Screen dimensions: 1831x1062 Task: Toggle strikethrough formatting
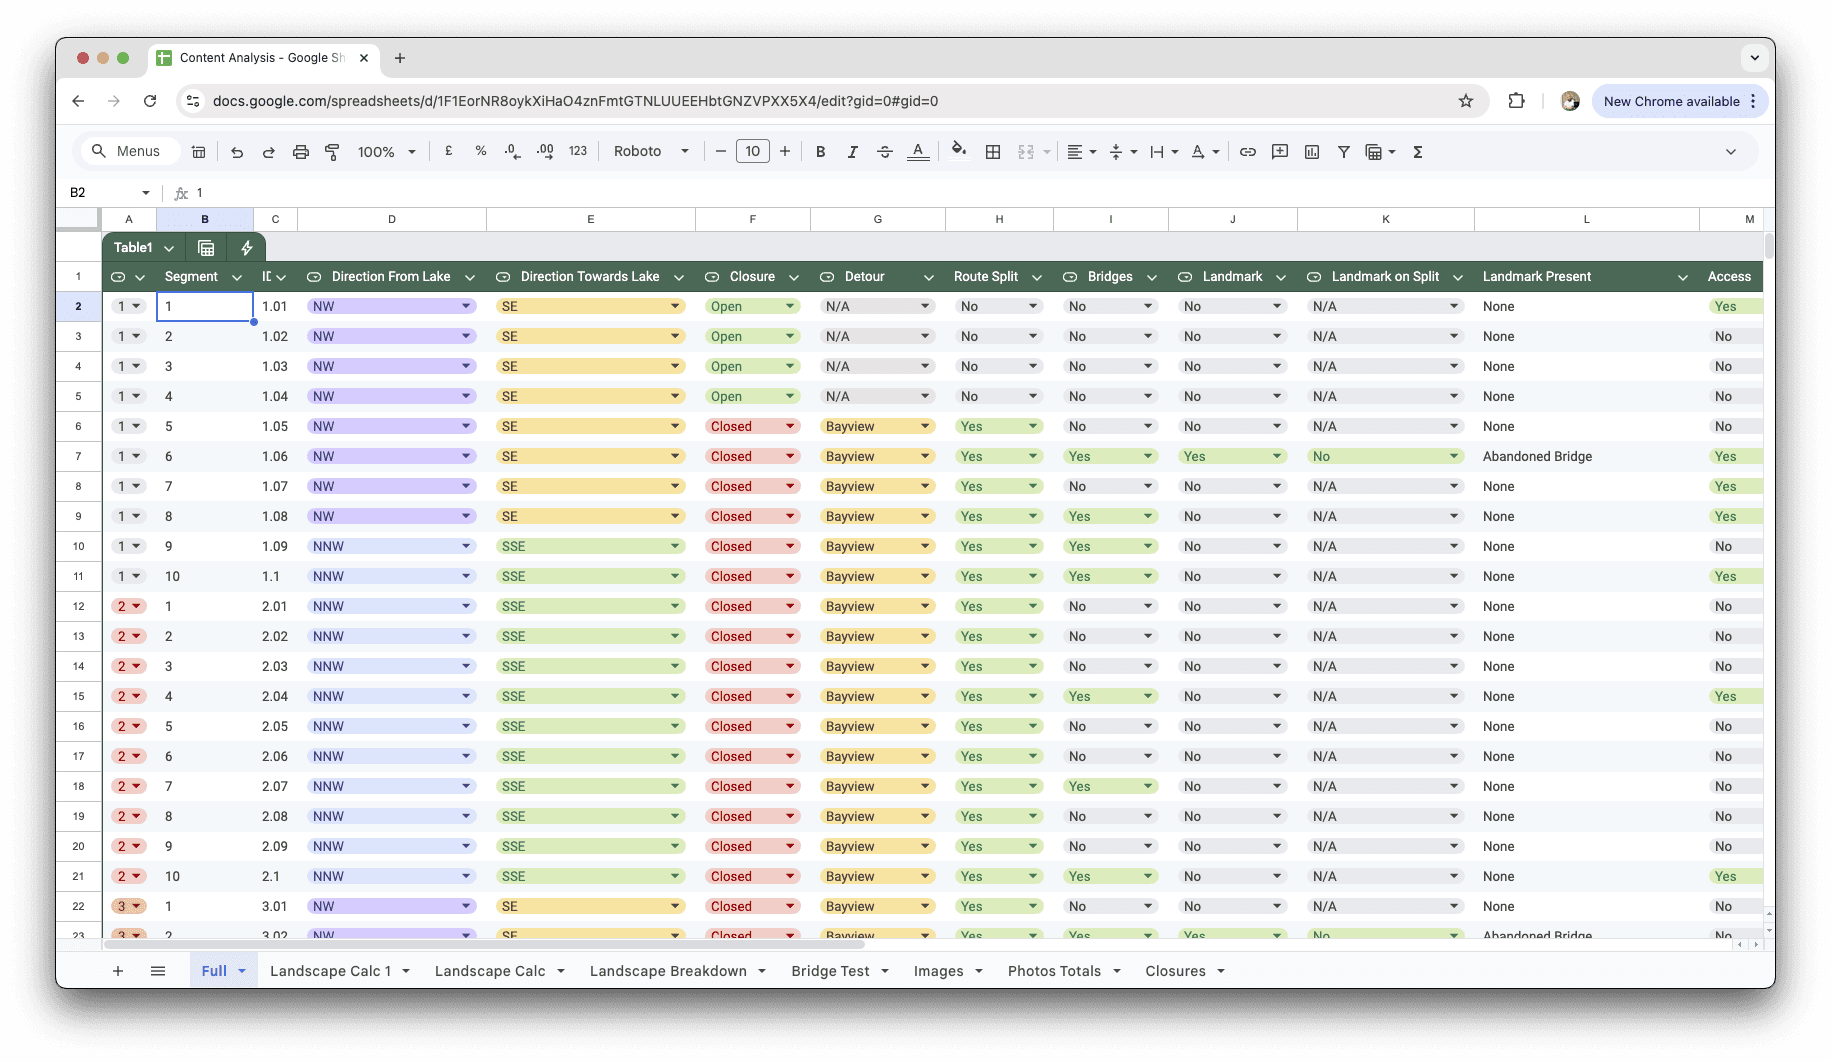tap(885, 152)
